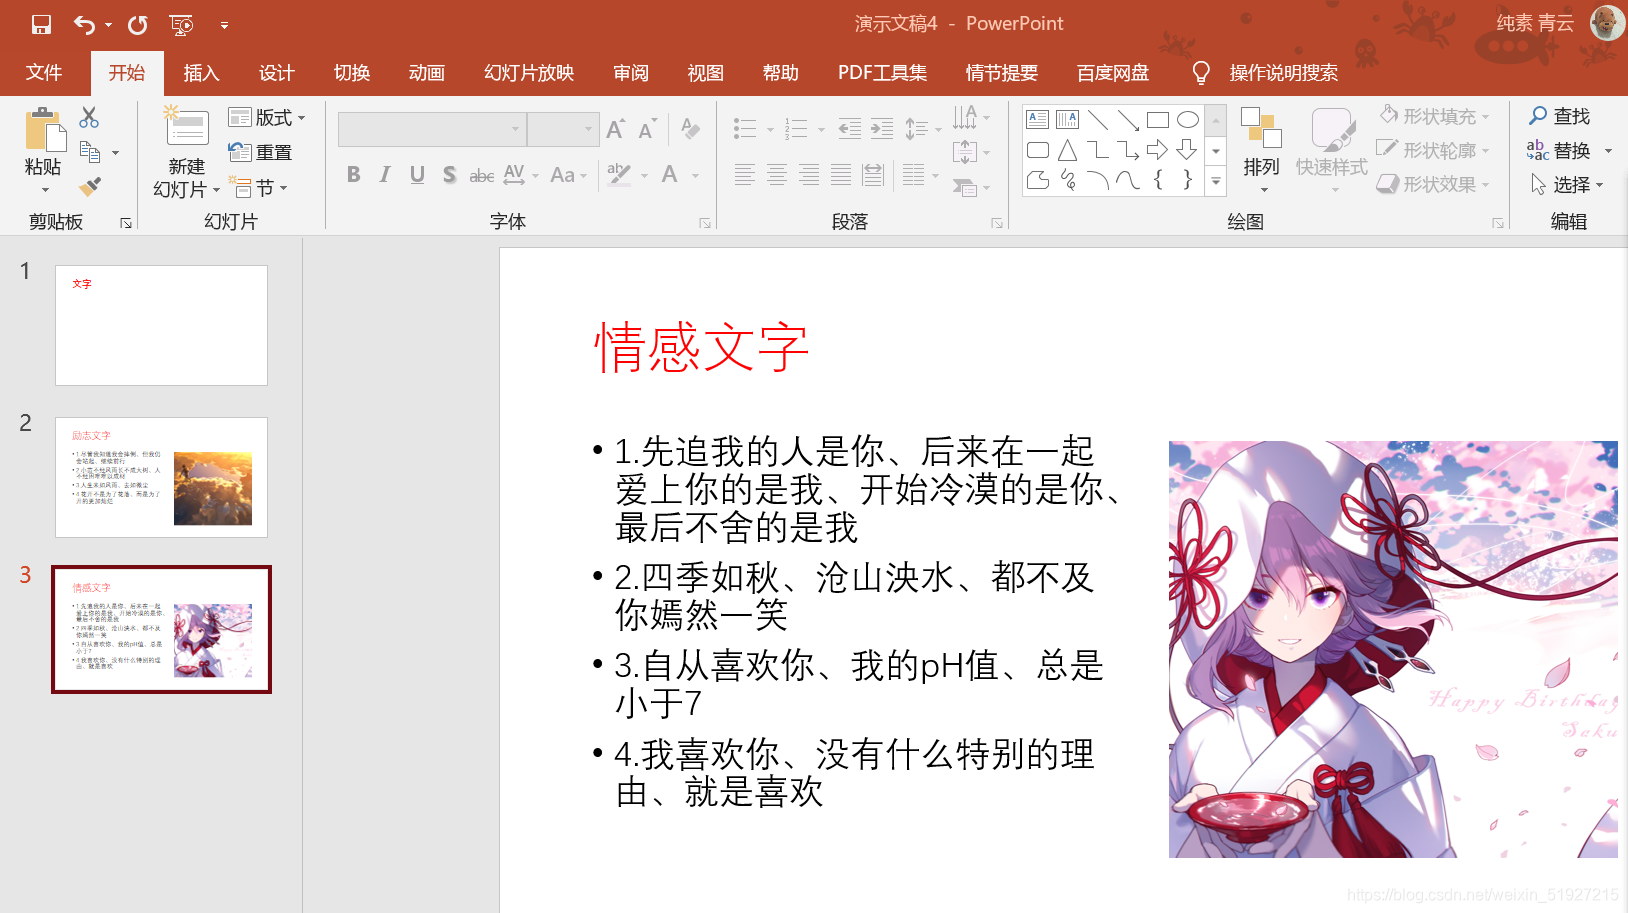Click Decrease Font Size icon
1628x913 pixels.
coord(647,129)
